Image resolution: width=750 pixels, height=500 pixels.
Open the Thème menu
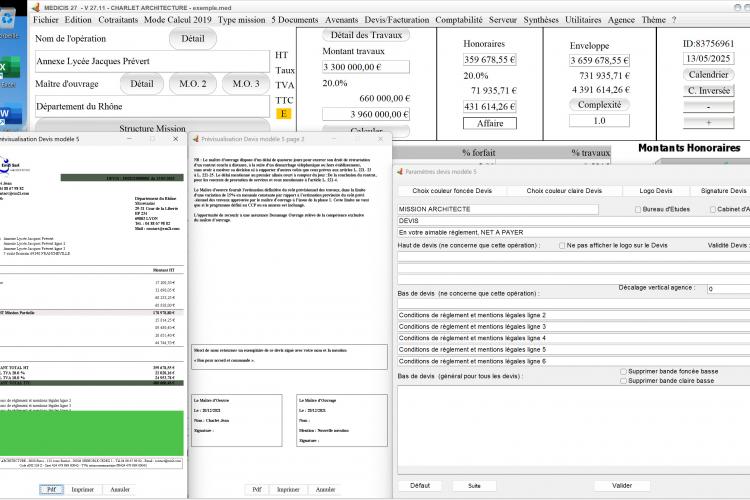pyautogui.click(x=653, y=20)
